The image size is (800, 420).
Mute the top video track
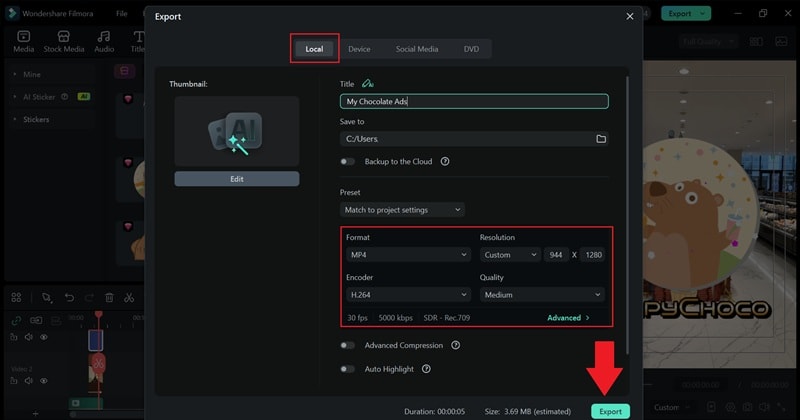pos(29,337)
